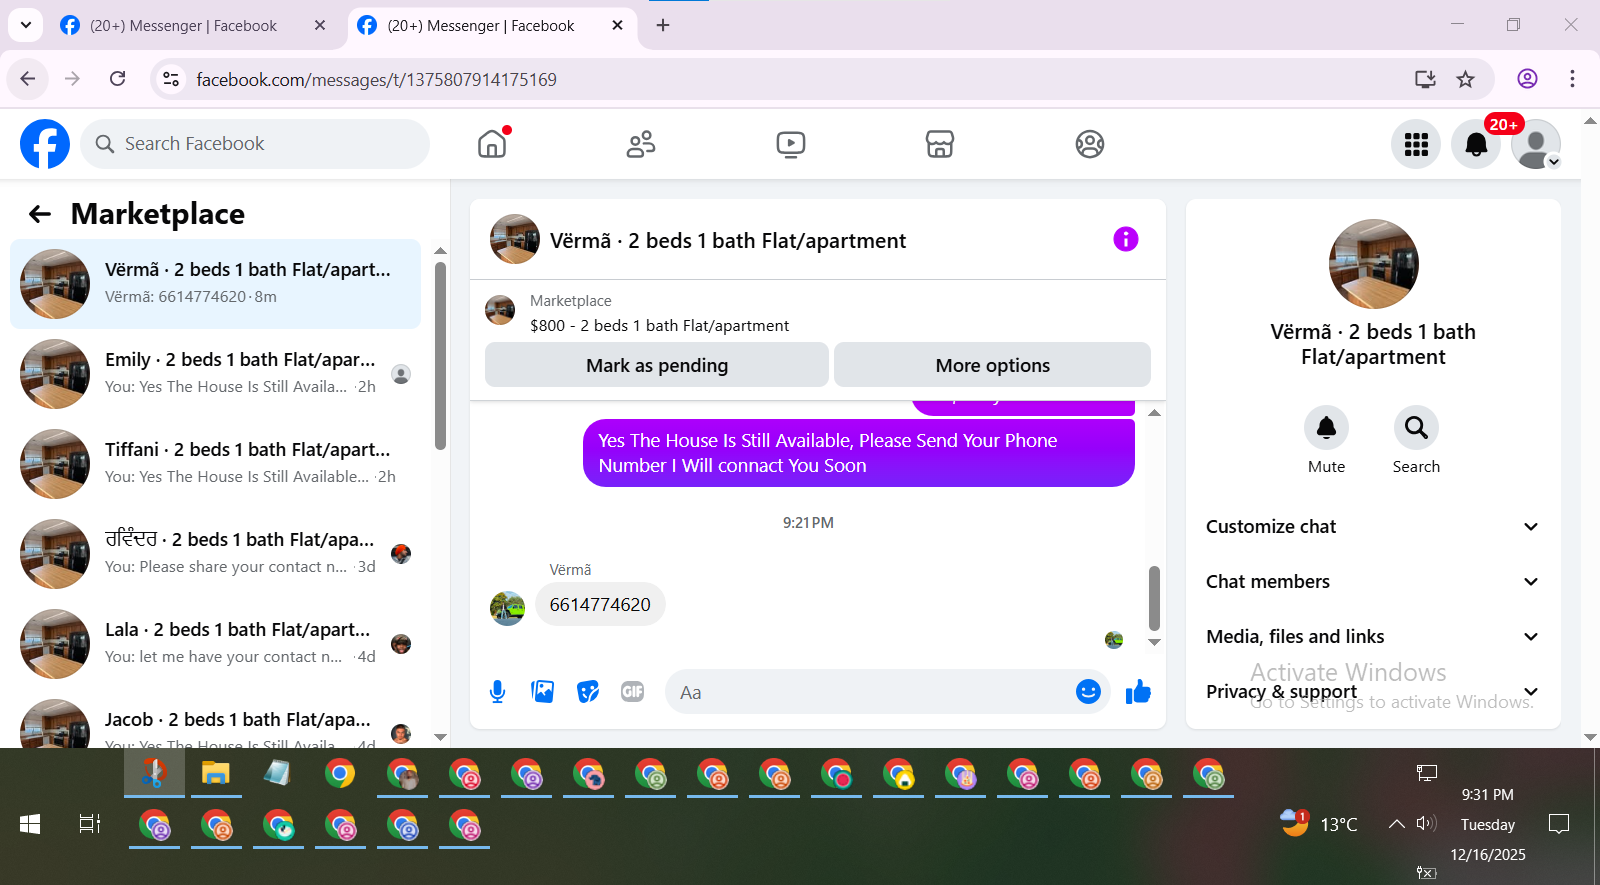Click the Mark as pending button
The width and height of the screenshot is (1600, 885).
[x=657, y=365]
